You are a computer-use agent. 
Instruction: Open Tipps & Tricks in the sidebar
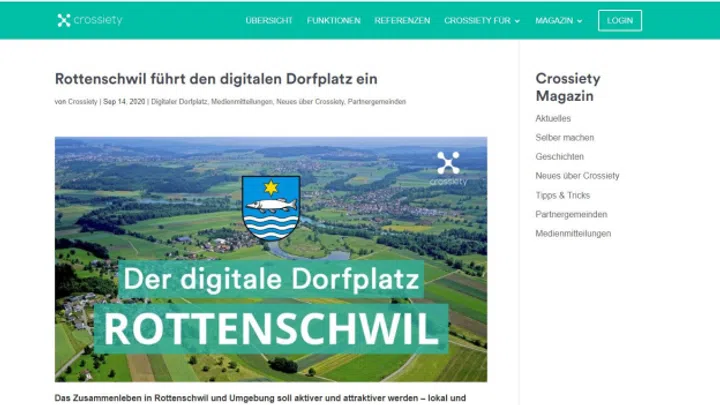pyautogui.click(x=562, y=195)
